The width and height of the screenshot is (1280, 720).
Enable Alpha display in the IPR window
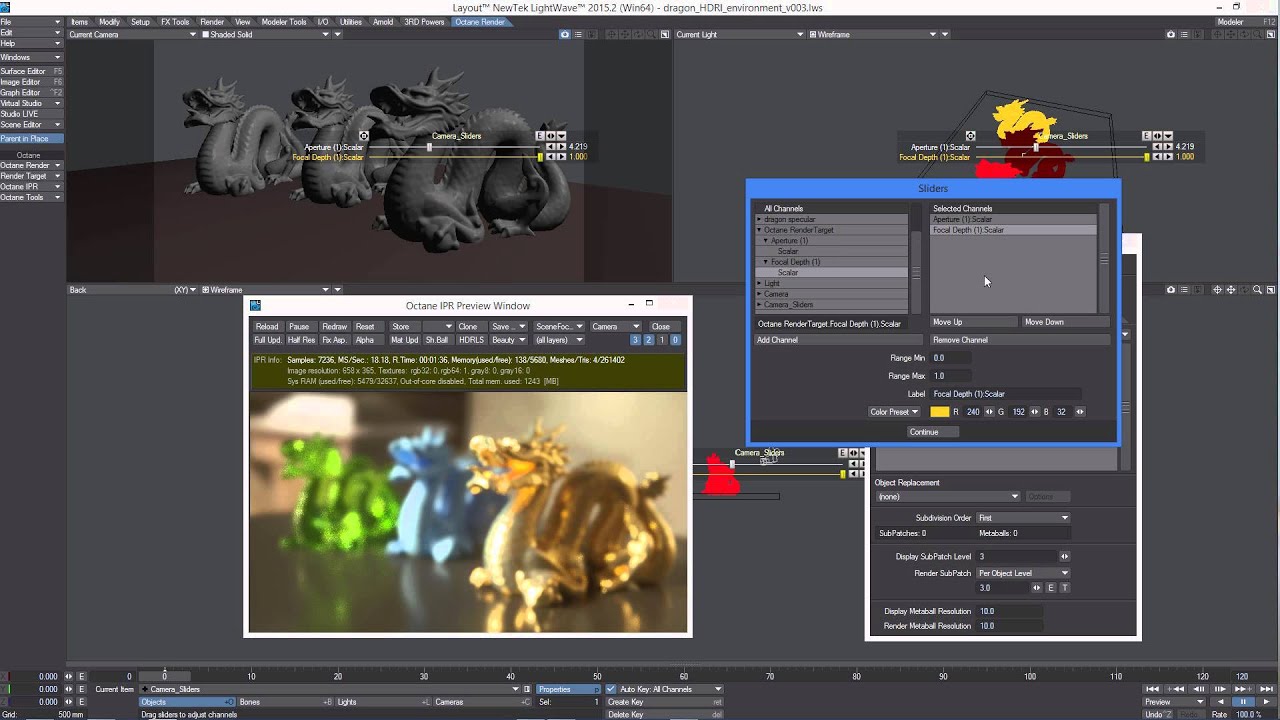(365, 340)
